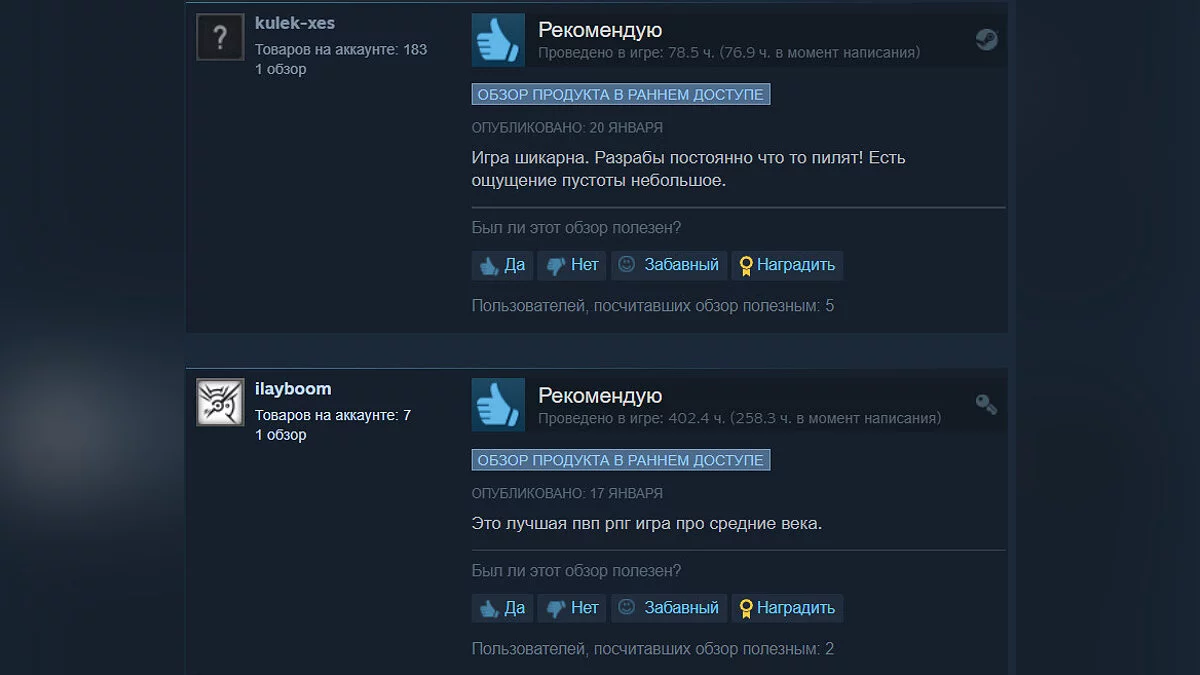Mark kulek-xes's review as 'Забавный'

pyautogui.click(x=669, y=265)
